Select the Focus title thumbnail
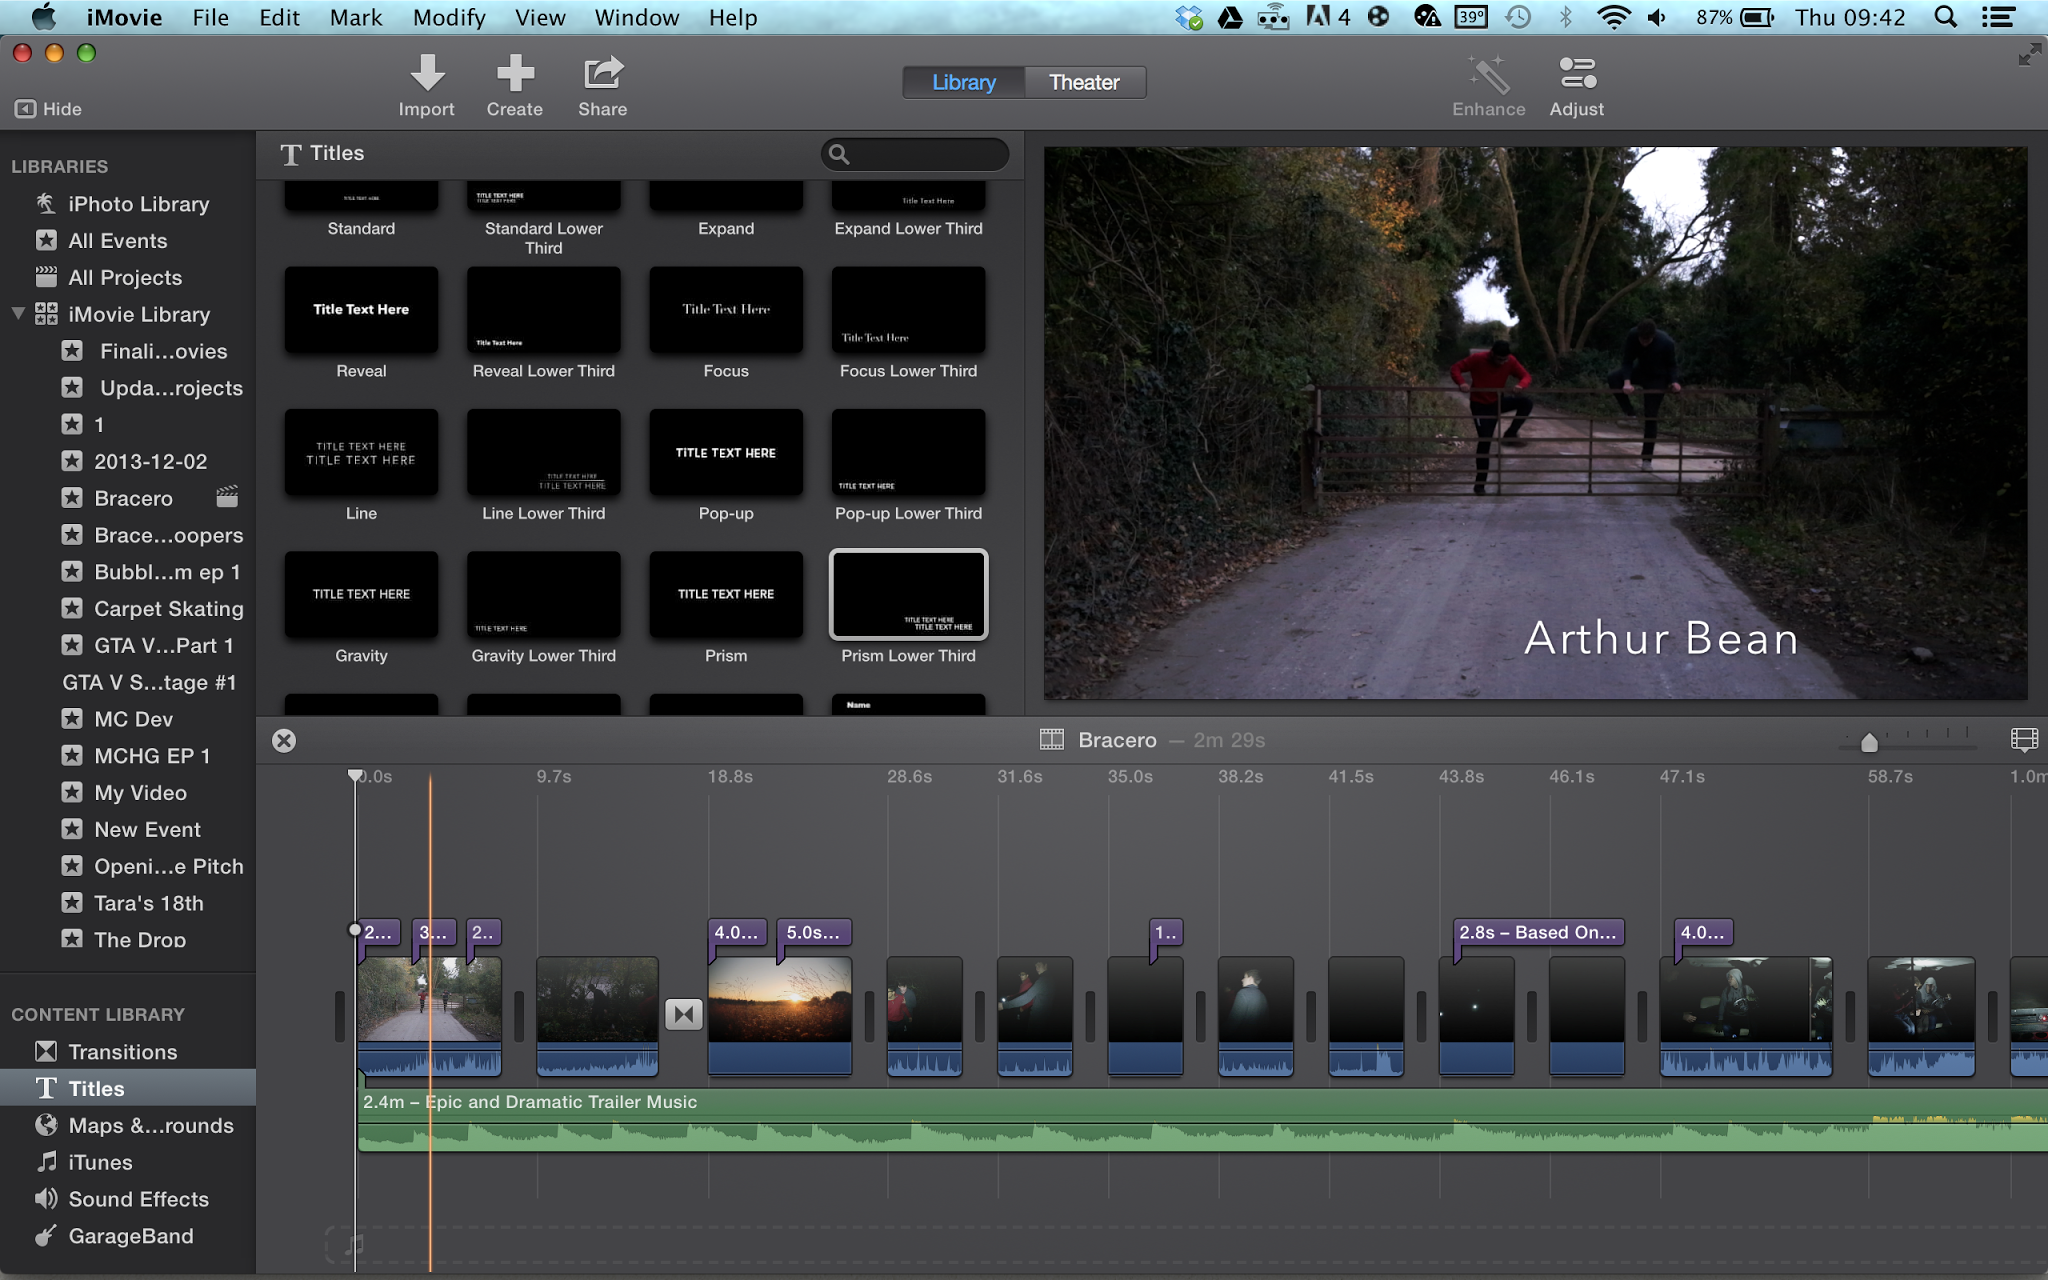This screenshot has height=1280, width=2048. 726,310
